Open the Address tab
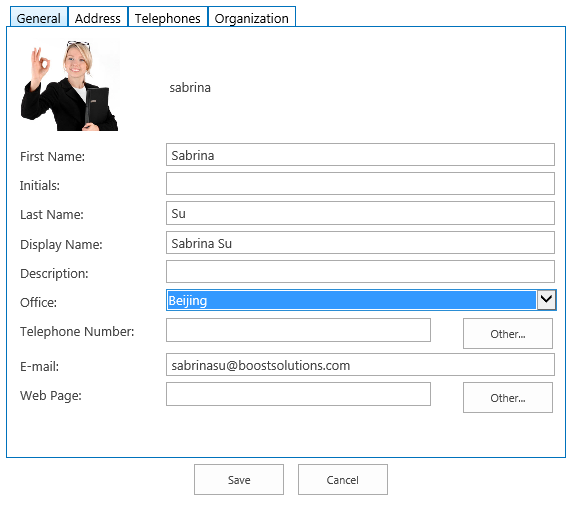Image resolution: width=574 pixels, height=505 pixels. pyautogui.click(x=98, y=17)
